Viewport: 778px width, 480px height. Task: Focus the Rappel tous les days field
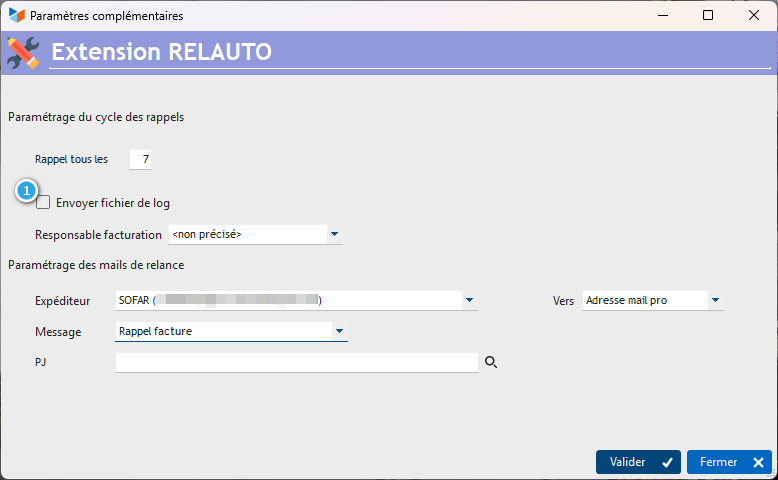[140, 159]
